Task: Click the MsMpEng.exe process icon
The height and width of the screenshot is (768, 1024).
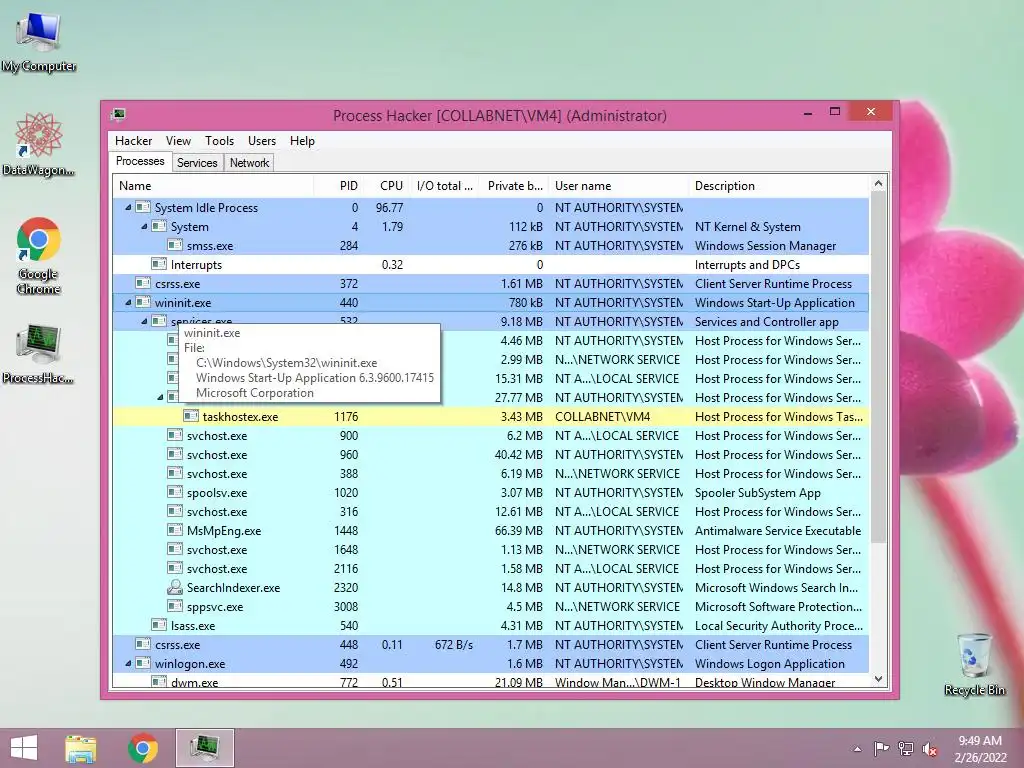Action: click(x=175, y=530)
